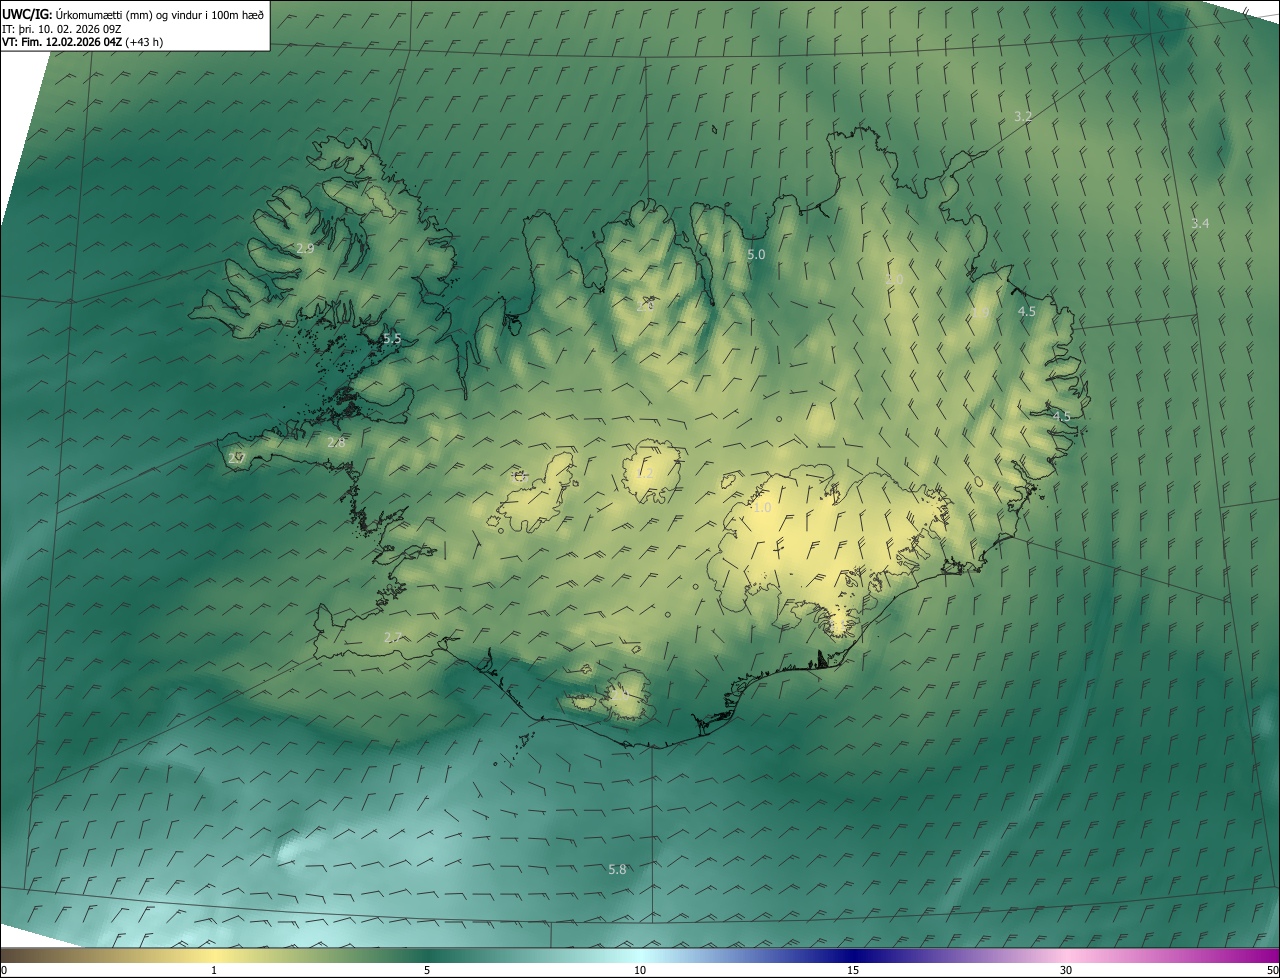Click the valid time line "VT: Fim. 12.02.2026 04Z (+43 h)"
This screenshot has width=1280, height=978.
[x=83, y=42]
